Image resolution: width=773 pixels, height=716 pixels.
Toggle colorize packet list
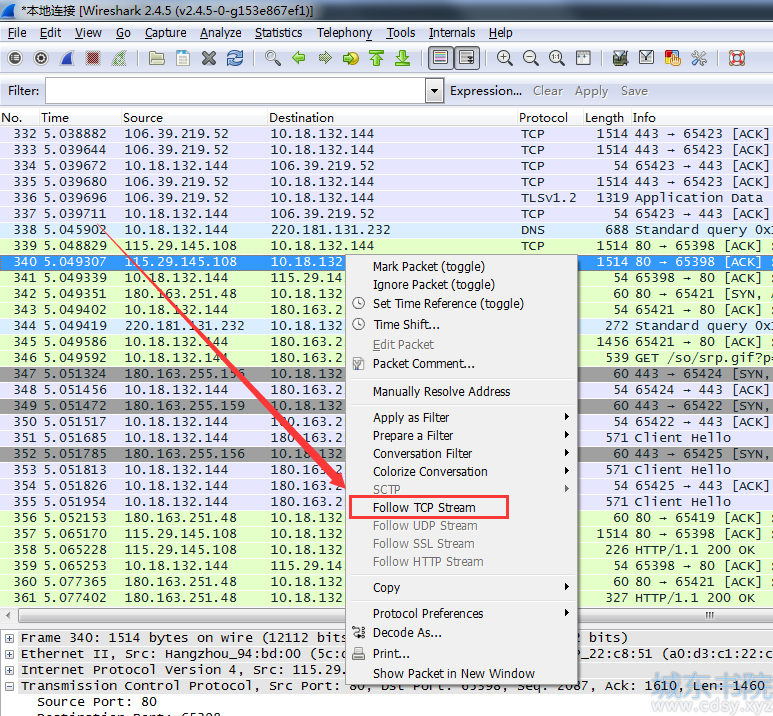440,58
